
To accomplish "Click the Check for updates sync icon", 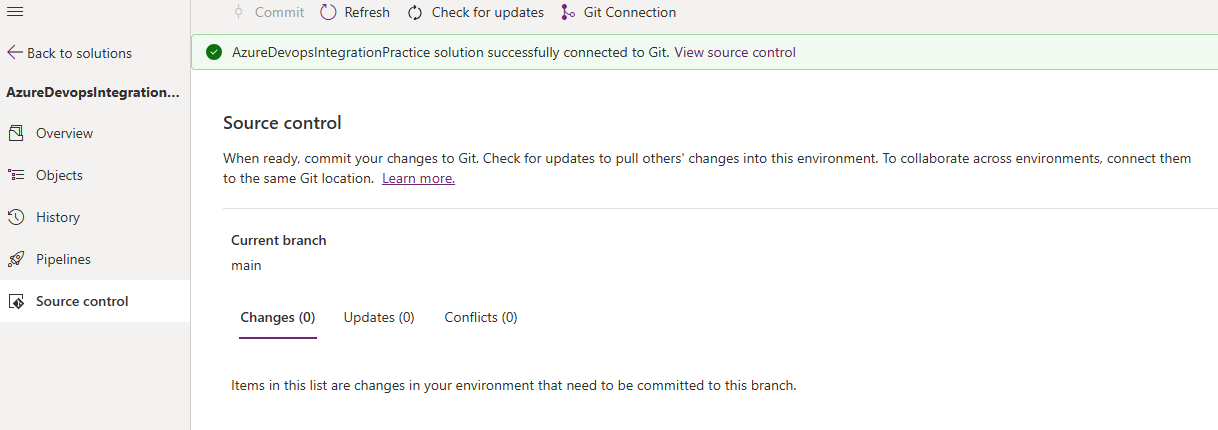I will (414, 13).
